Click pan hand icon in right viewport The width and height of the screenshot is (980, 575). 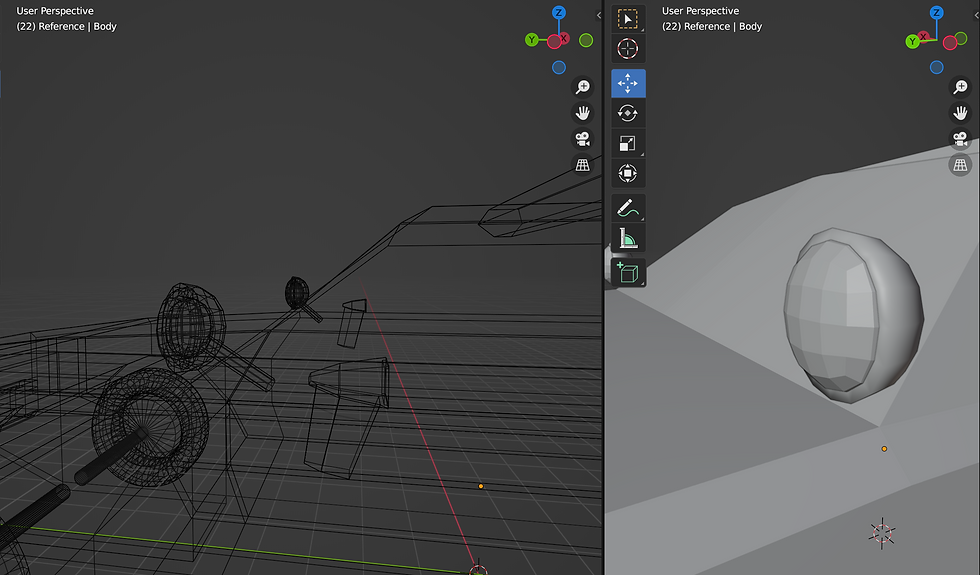pos(960,113)
